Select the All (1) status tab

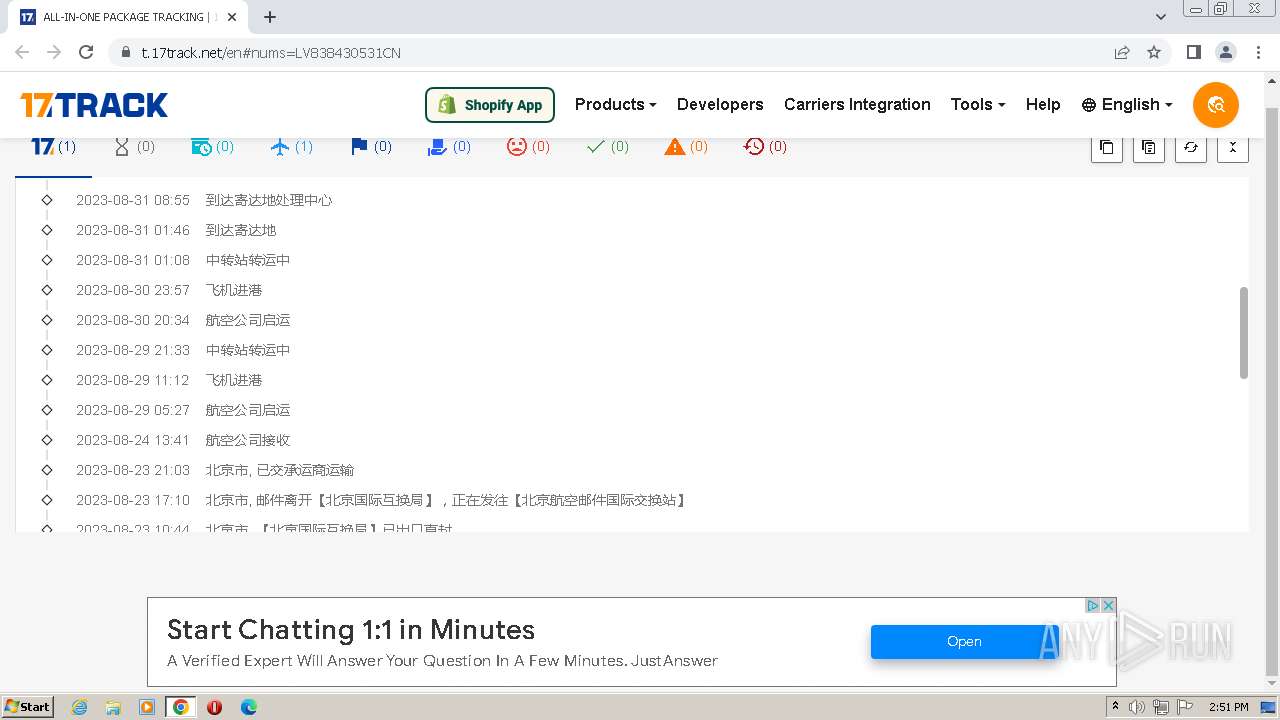pyautogui.click(x=53, y=147)
